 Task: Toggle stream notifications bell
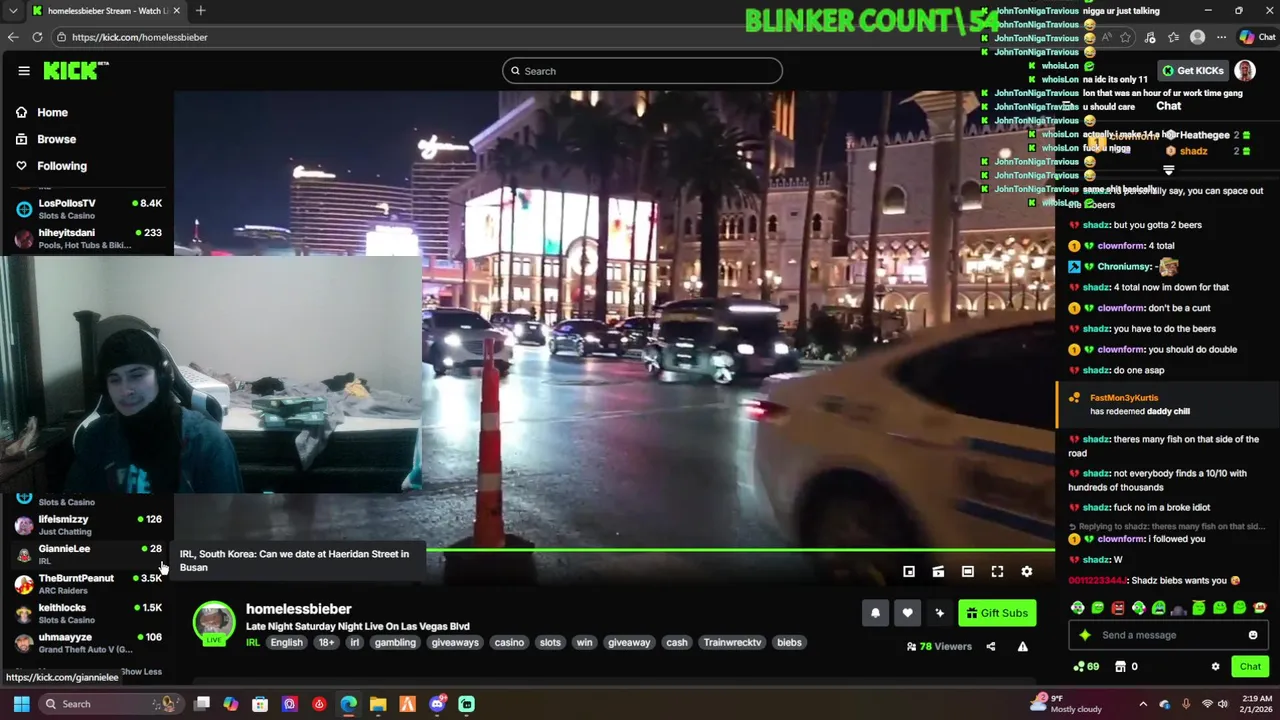click(x=875, y=613)
